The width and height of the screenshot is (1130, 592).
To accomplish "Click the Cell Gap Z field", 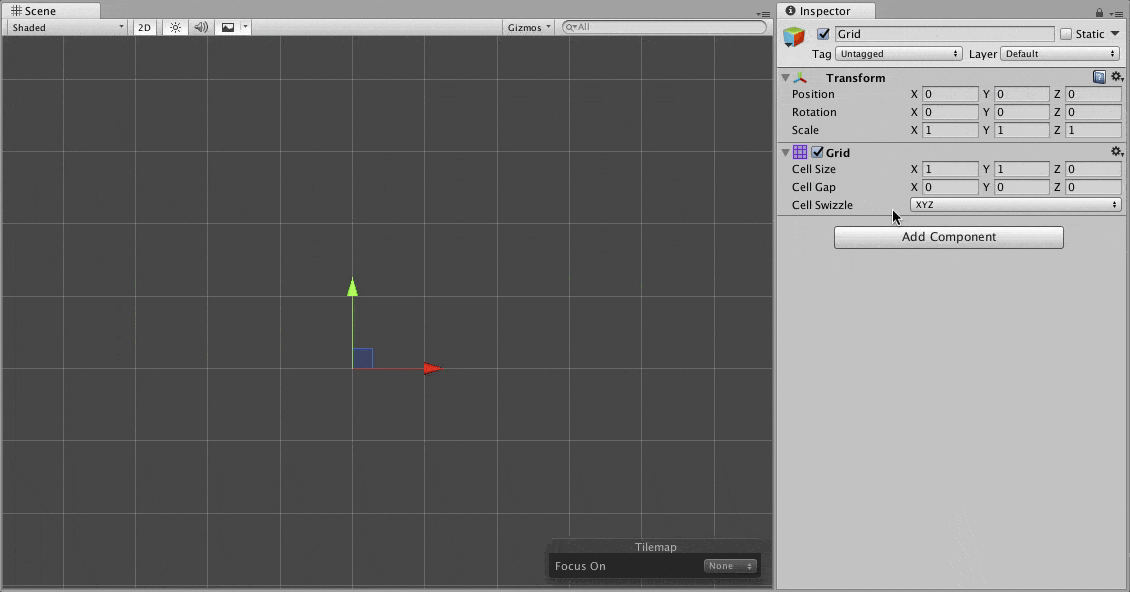I will pos(1093,187).
